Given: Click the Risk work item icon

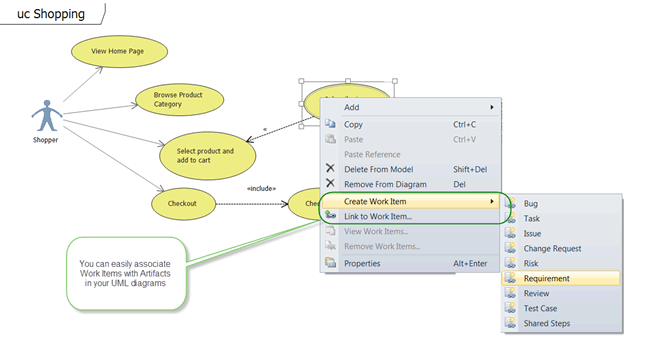Looking at the screenshot, I should coord(510,263).
